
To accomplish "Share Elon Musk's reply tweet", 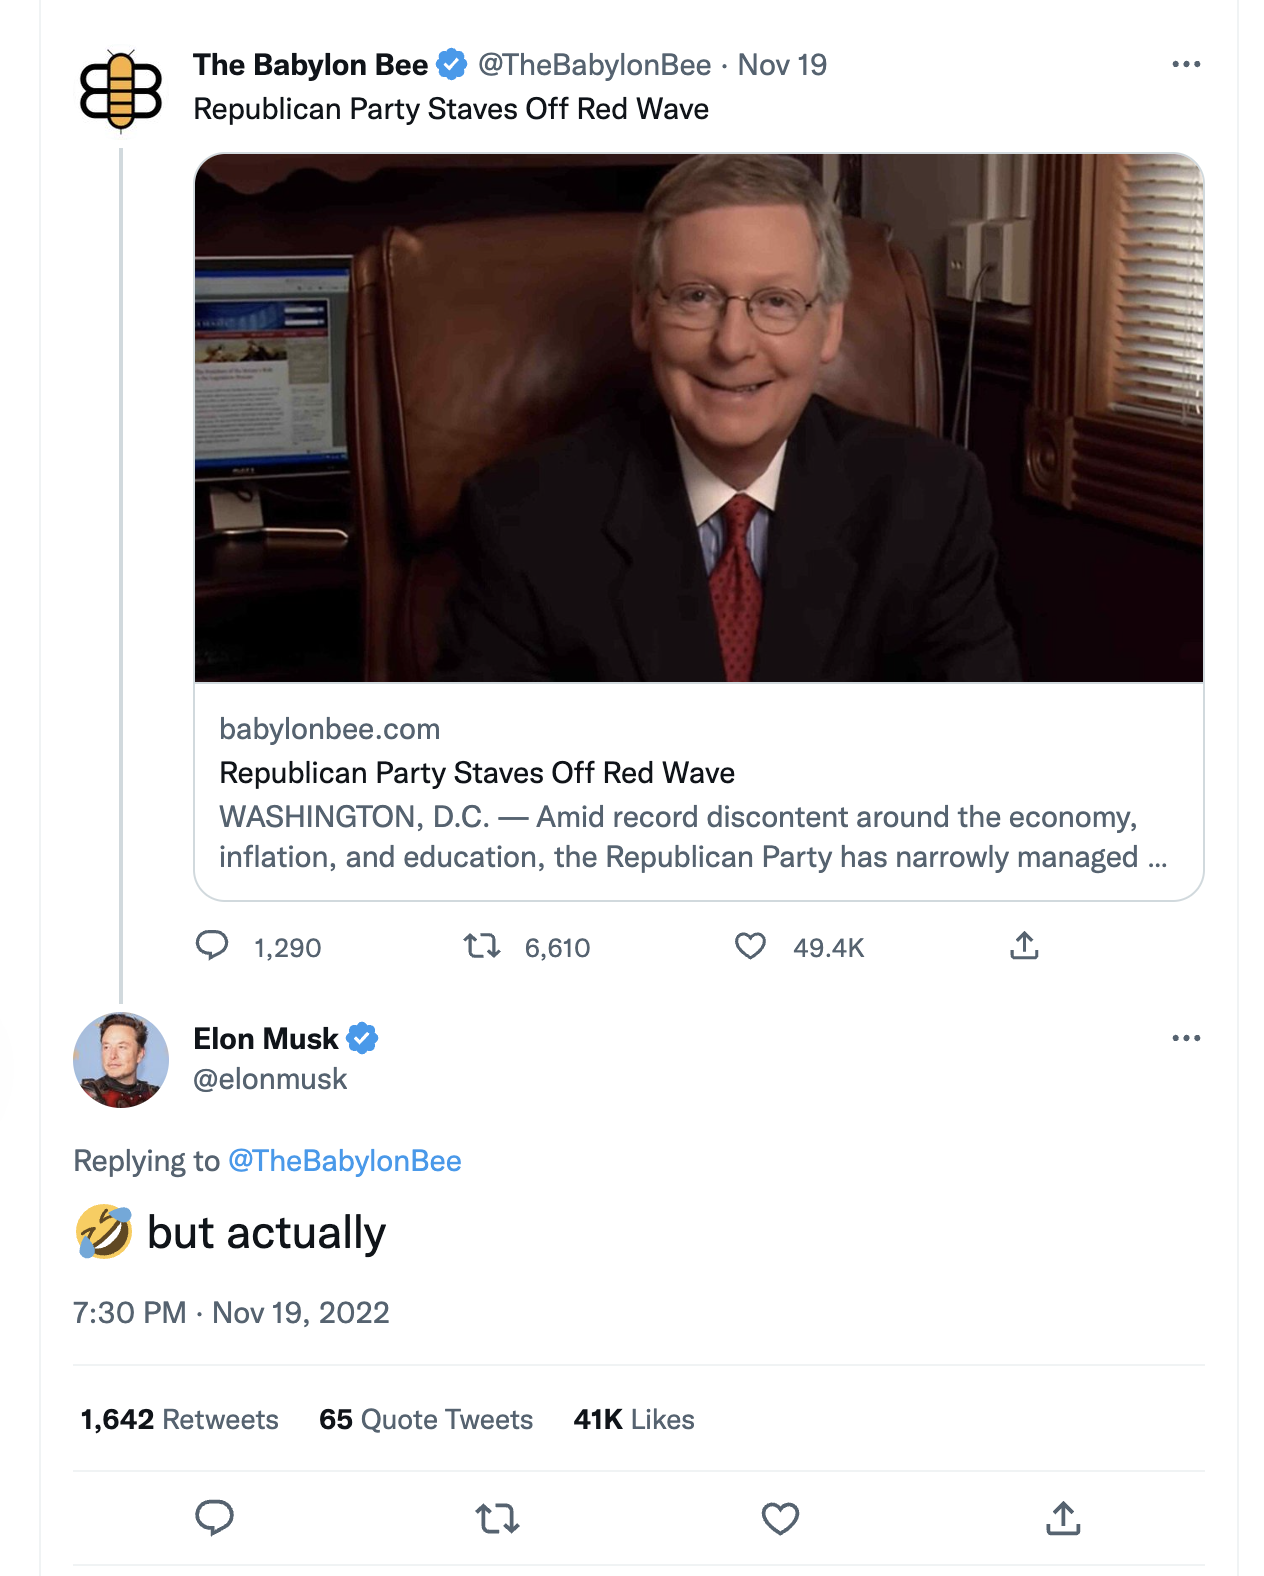I will (1063, 1518).
